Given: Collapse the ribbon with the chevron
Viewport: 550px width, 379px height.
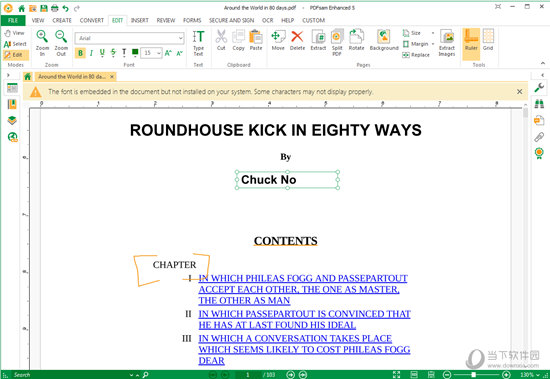Looking at the screenshot, I should pyautogui.click(x=543, y=64).
